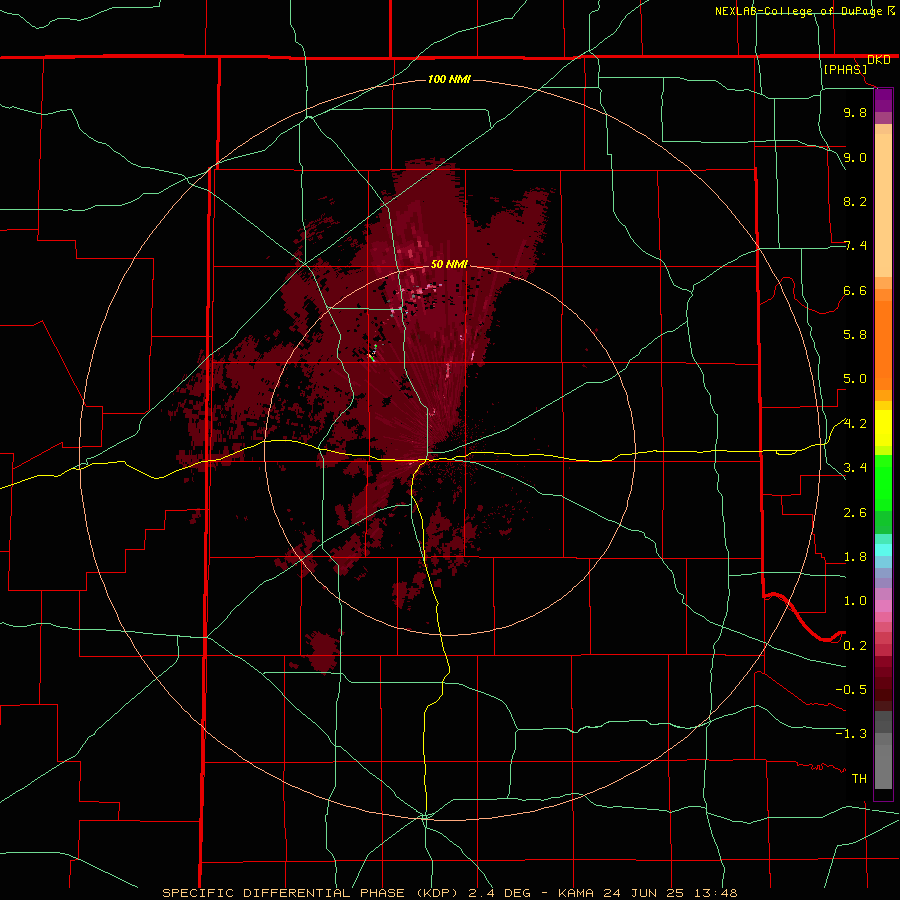Click the [PHAS] units label
This screenshot has height=900, width=900.
click(845, 69)
